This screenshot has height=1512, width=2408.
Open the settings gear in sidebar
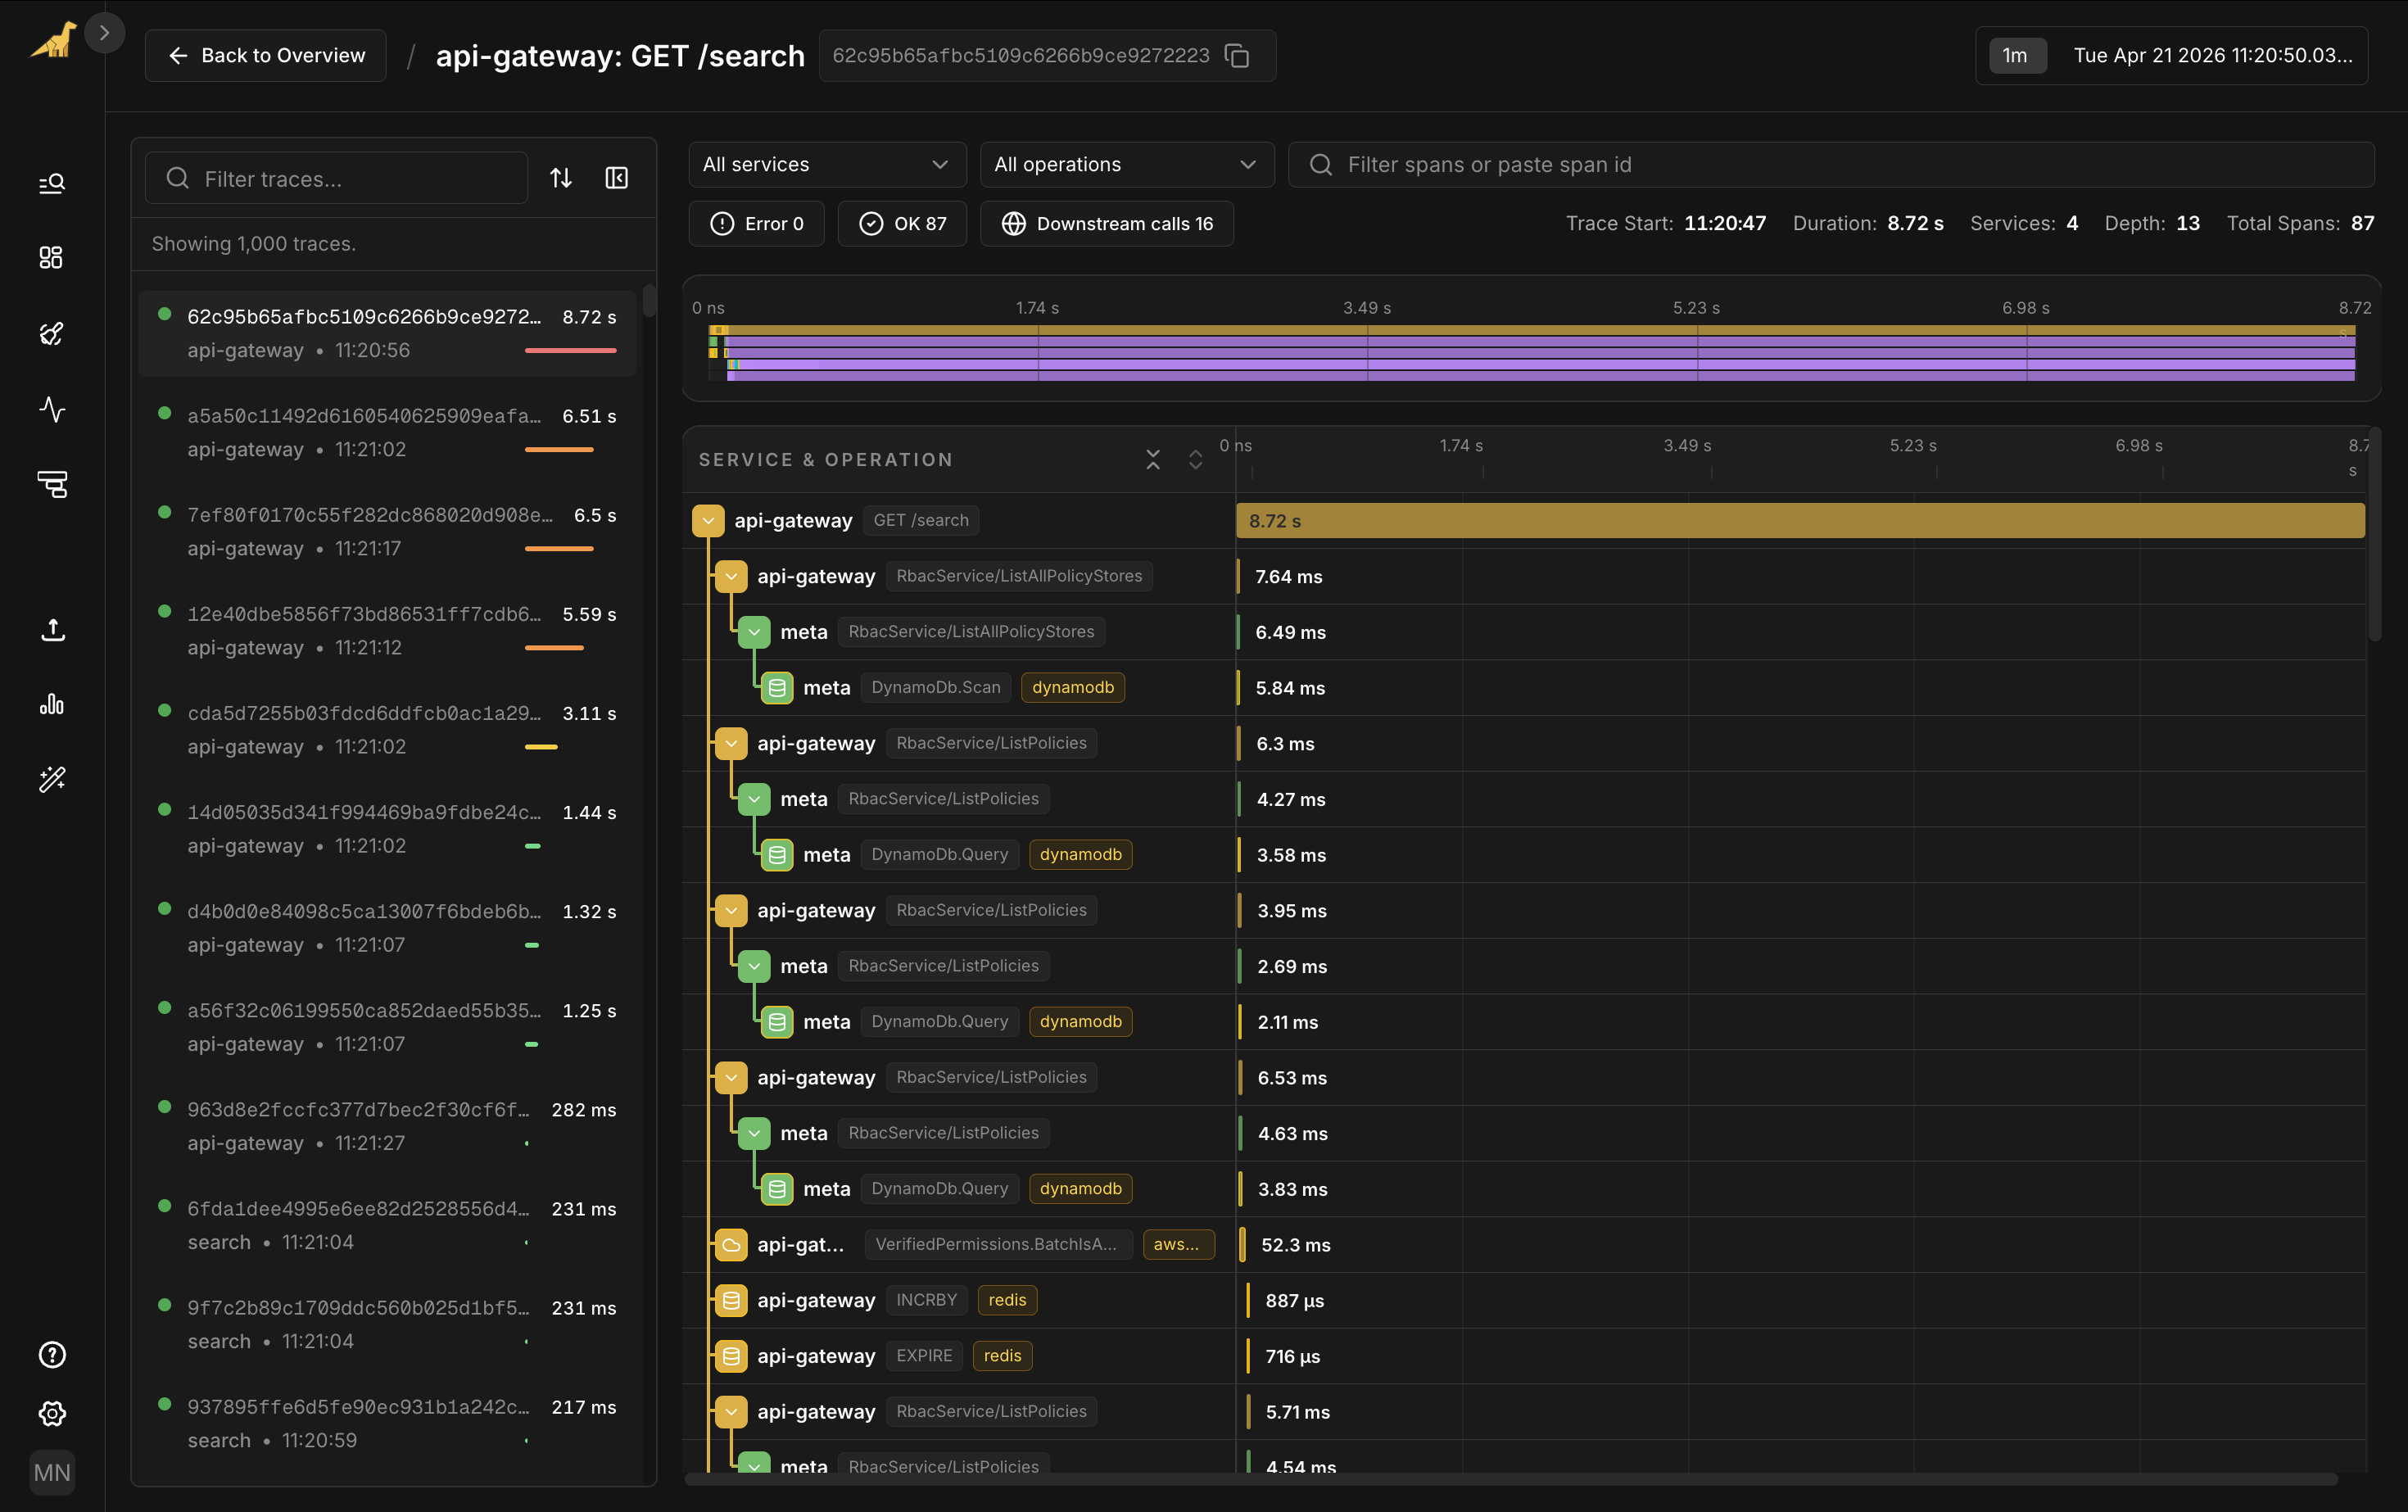[x=52, y=1414]
